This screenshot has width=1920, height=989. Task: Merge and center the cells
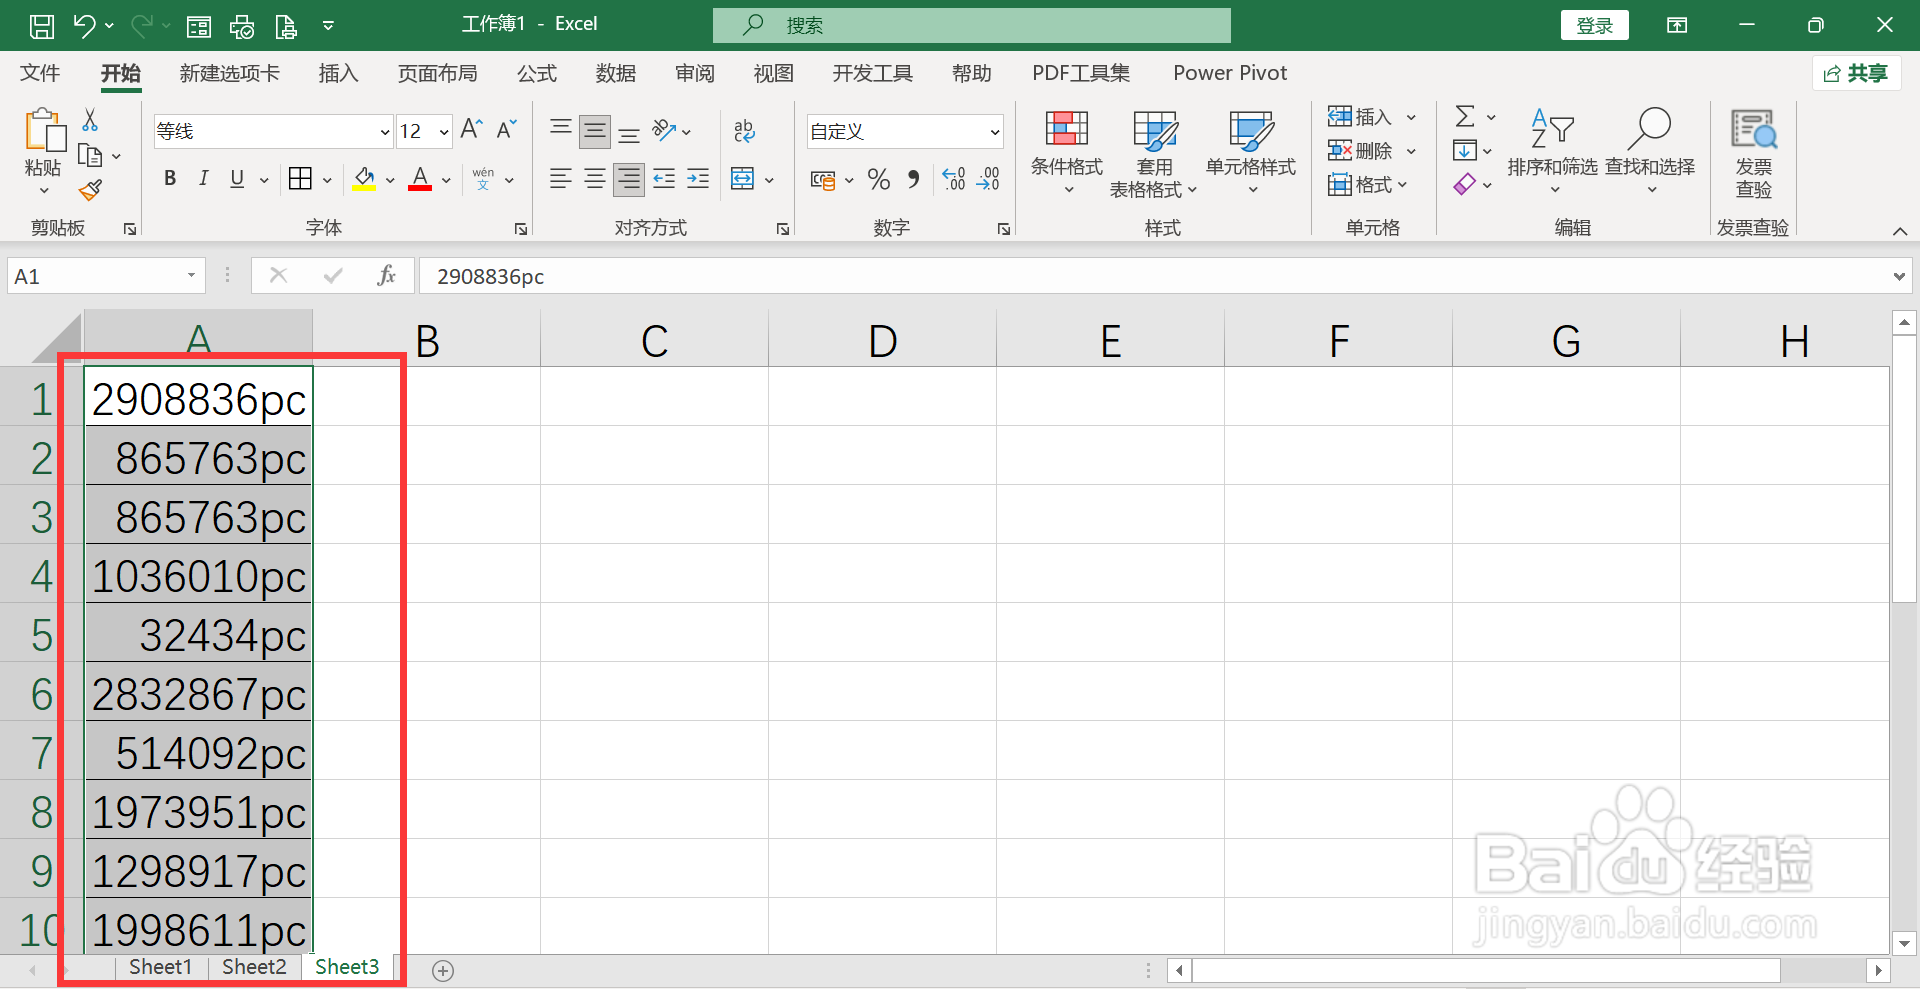(743, 179)
